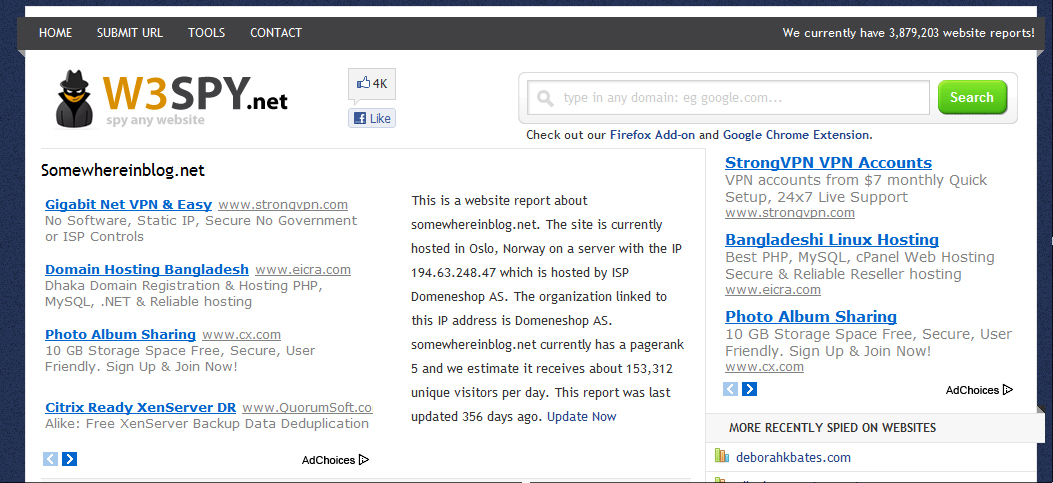The width and height of the screenshot is (1053, 483).
Task: Click the Facebook Like button
Action: pyautogui.click(x=372, y=118)
